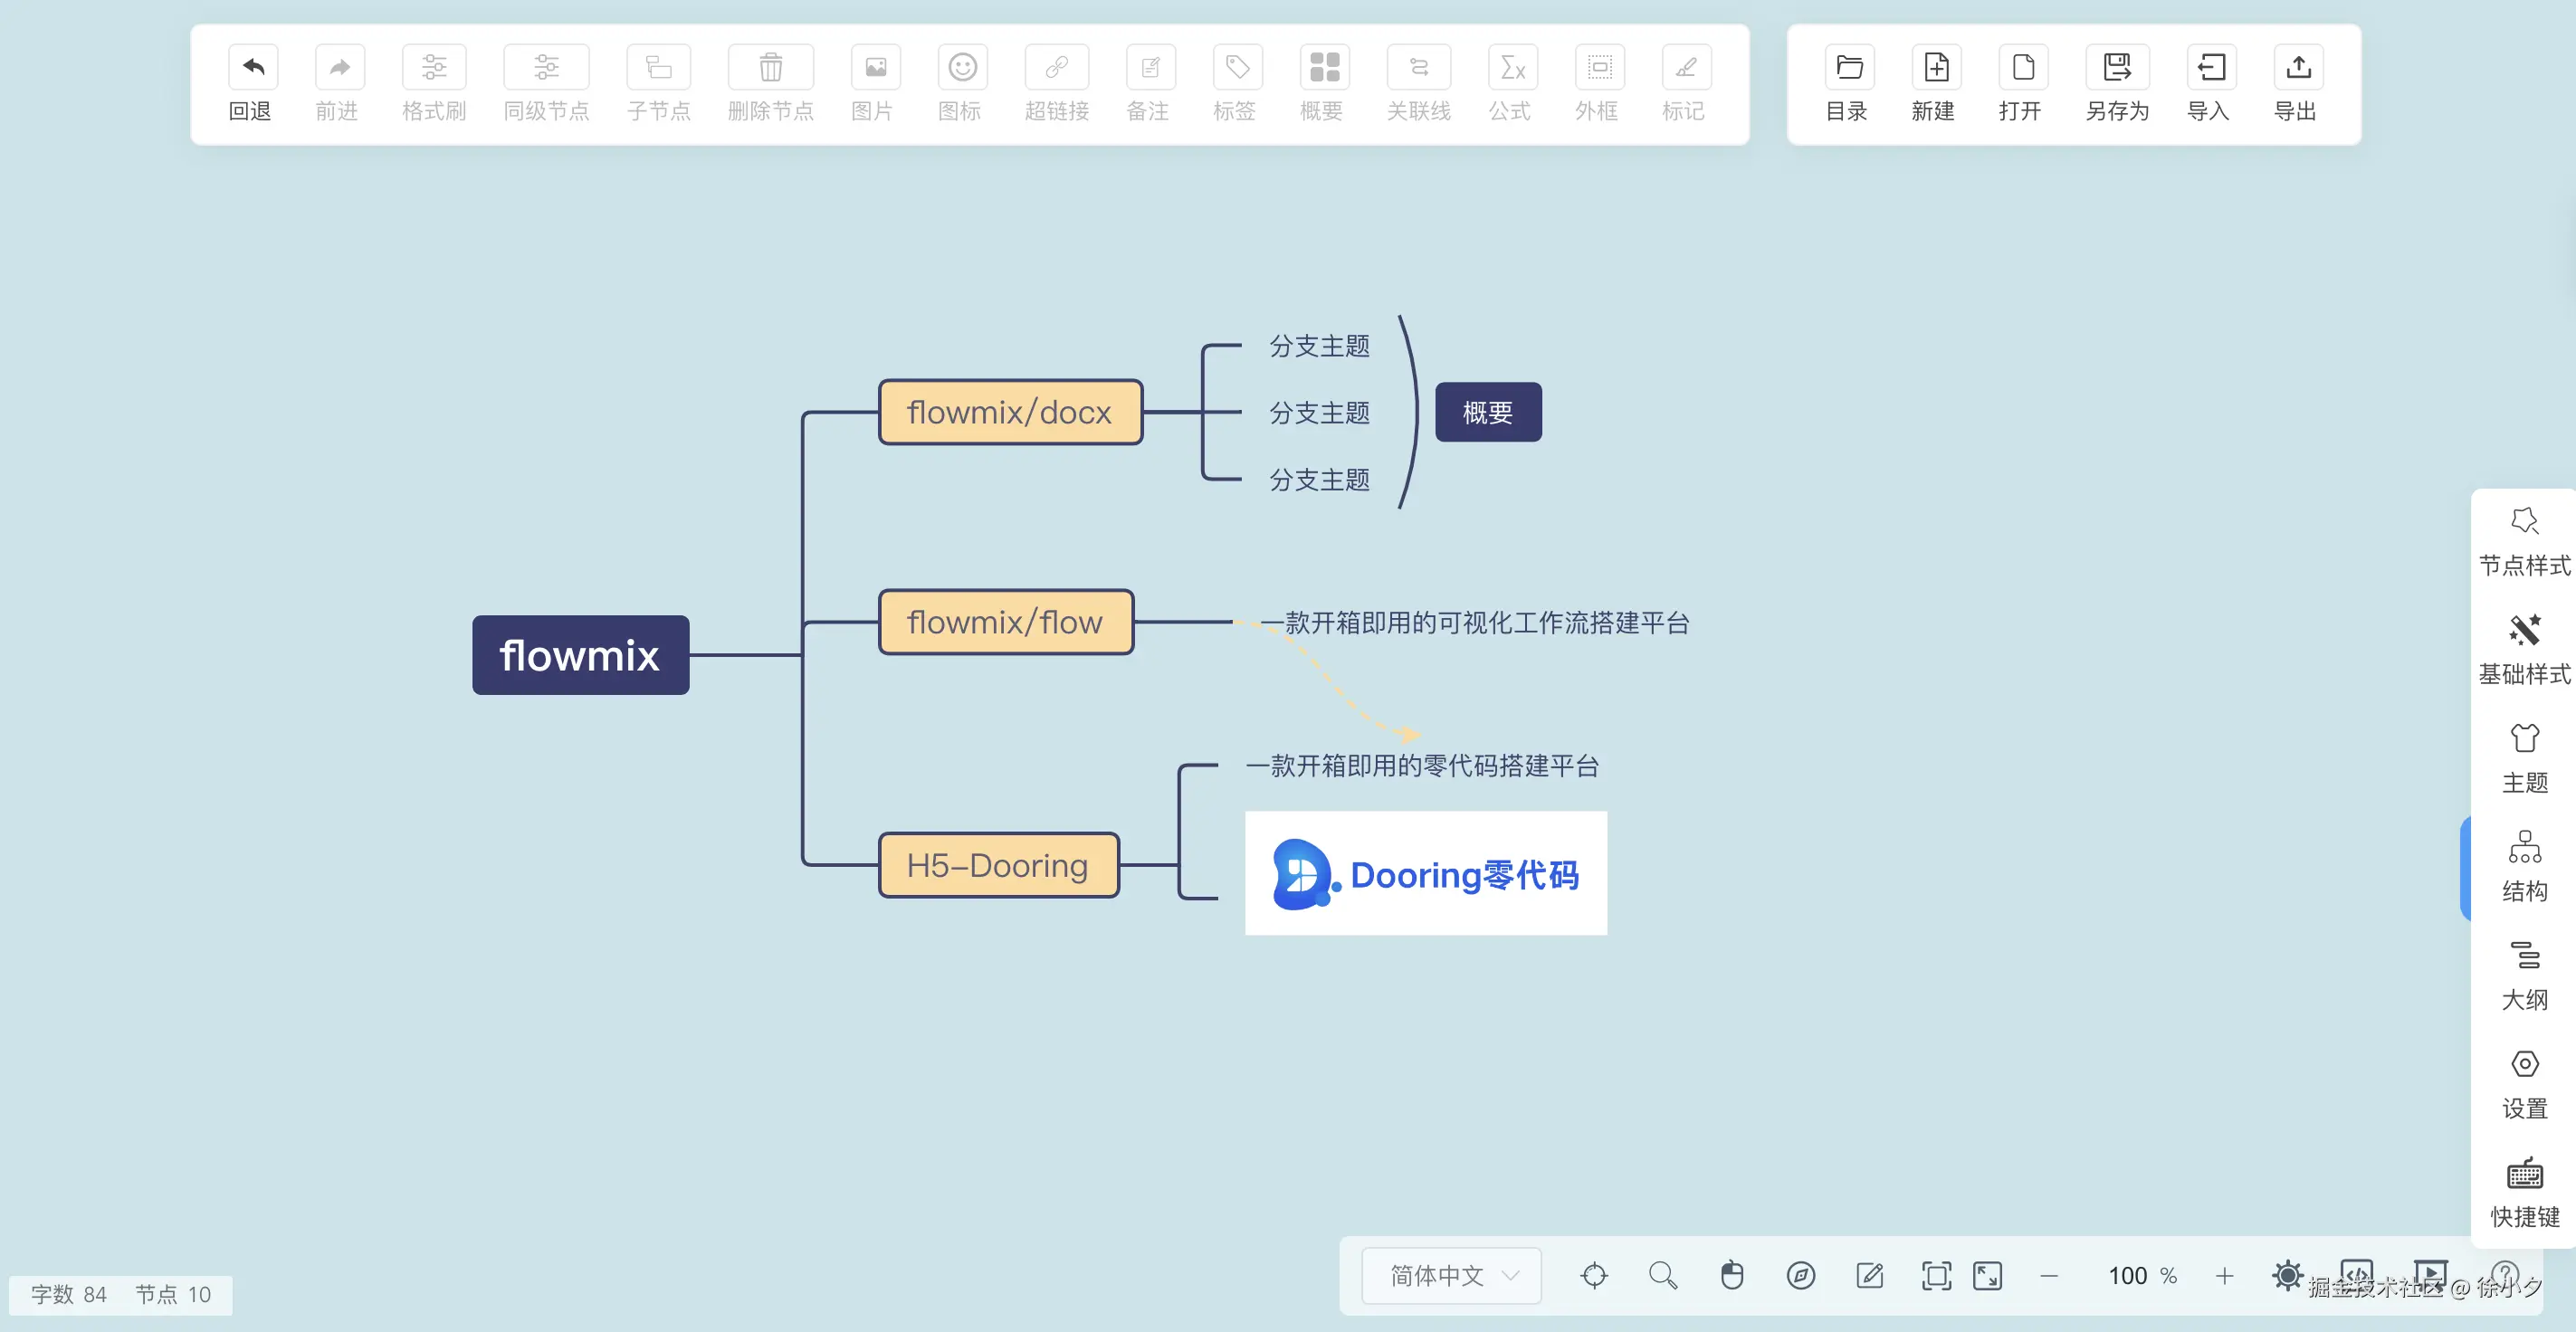The width and height of the screenshot is (2576, 1332).
Task: Toggle mouse behavior mode icon
Action: pos(1731,1276)
